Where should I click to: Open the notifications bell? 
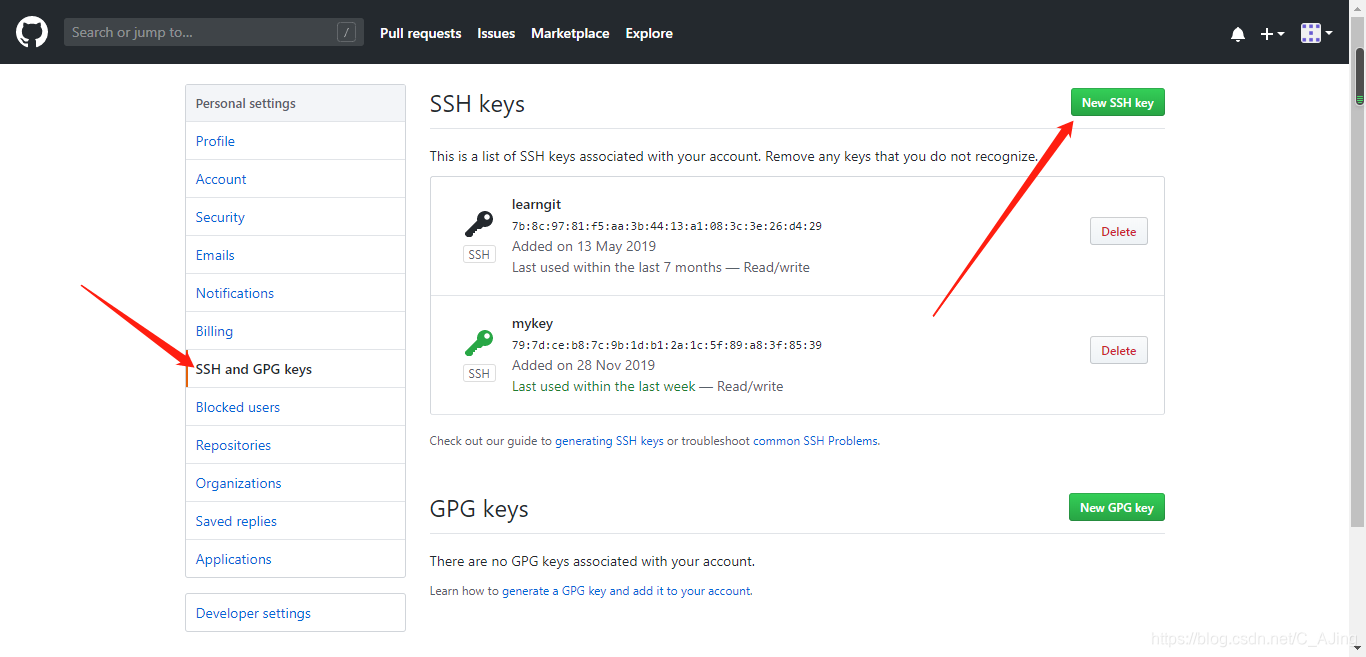pyautogui.click(x=1238, y=33)
